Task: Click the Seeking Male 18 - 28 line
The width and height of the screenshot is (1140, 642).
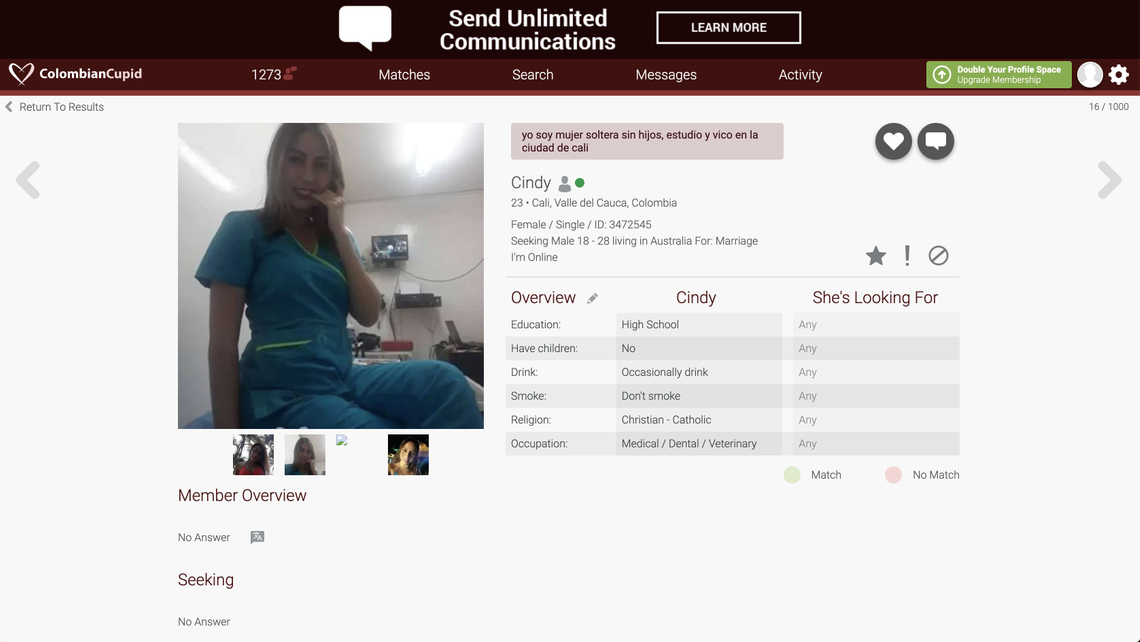Action: pyautogui.click(x=634, y=241)
